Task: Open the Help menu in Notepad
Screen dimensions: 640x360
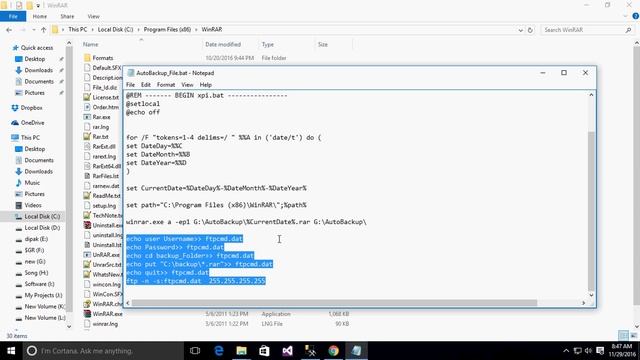Action: (x=205, y=85)
